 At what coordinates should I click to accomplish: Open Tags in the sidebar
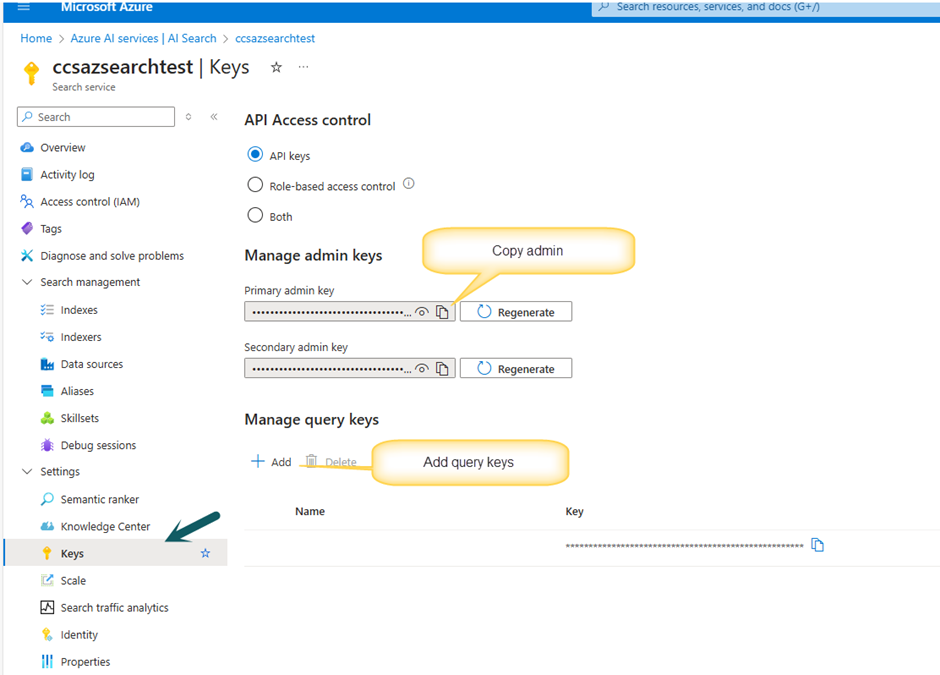click(51, 228)
